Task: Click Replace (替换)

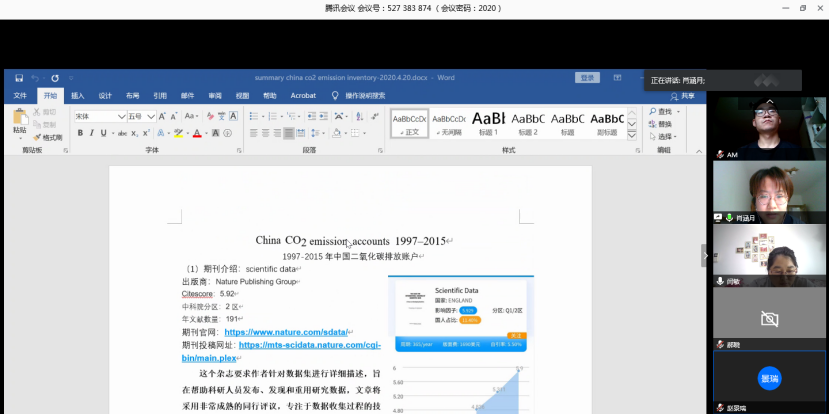Action: click(x=661, y=124)
